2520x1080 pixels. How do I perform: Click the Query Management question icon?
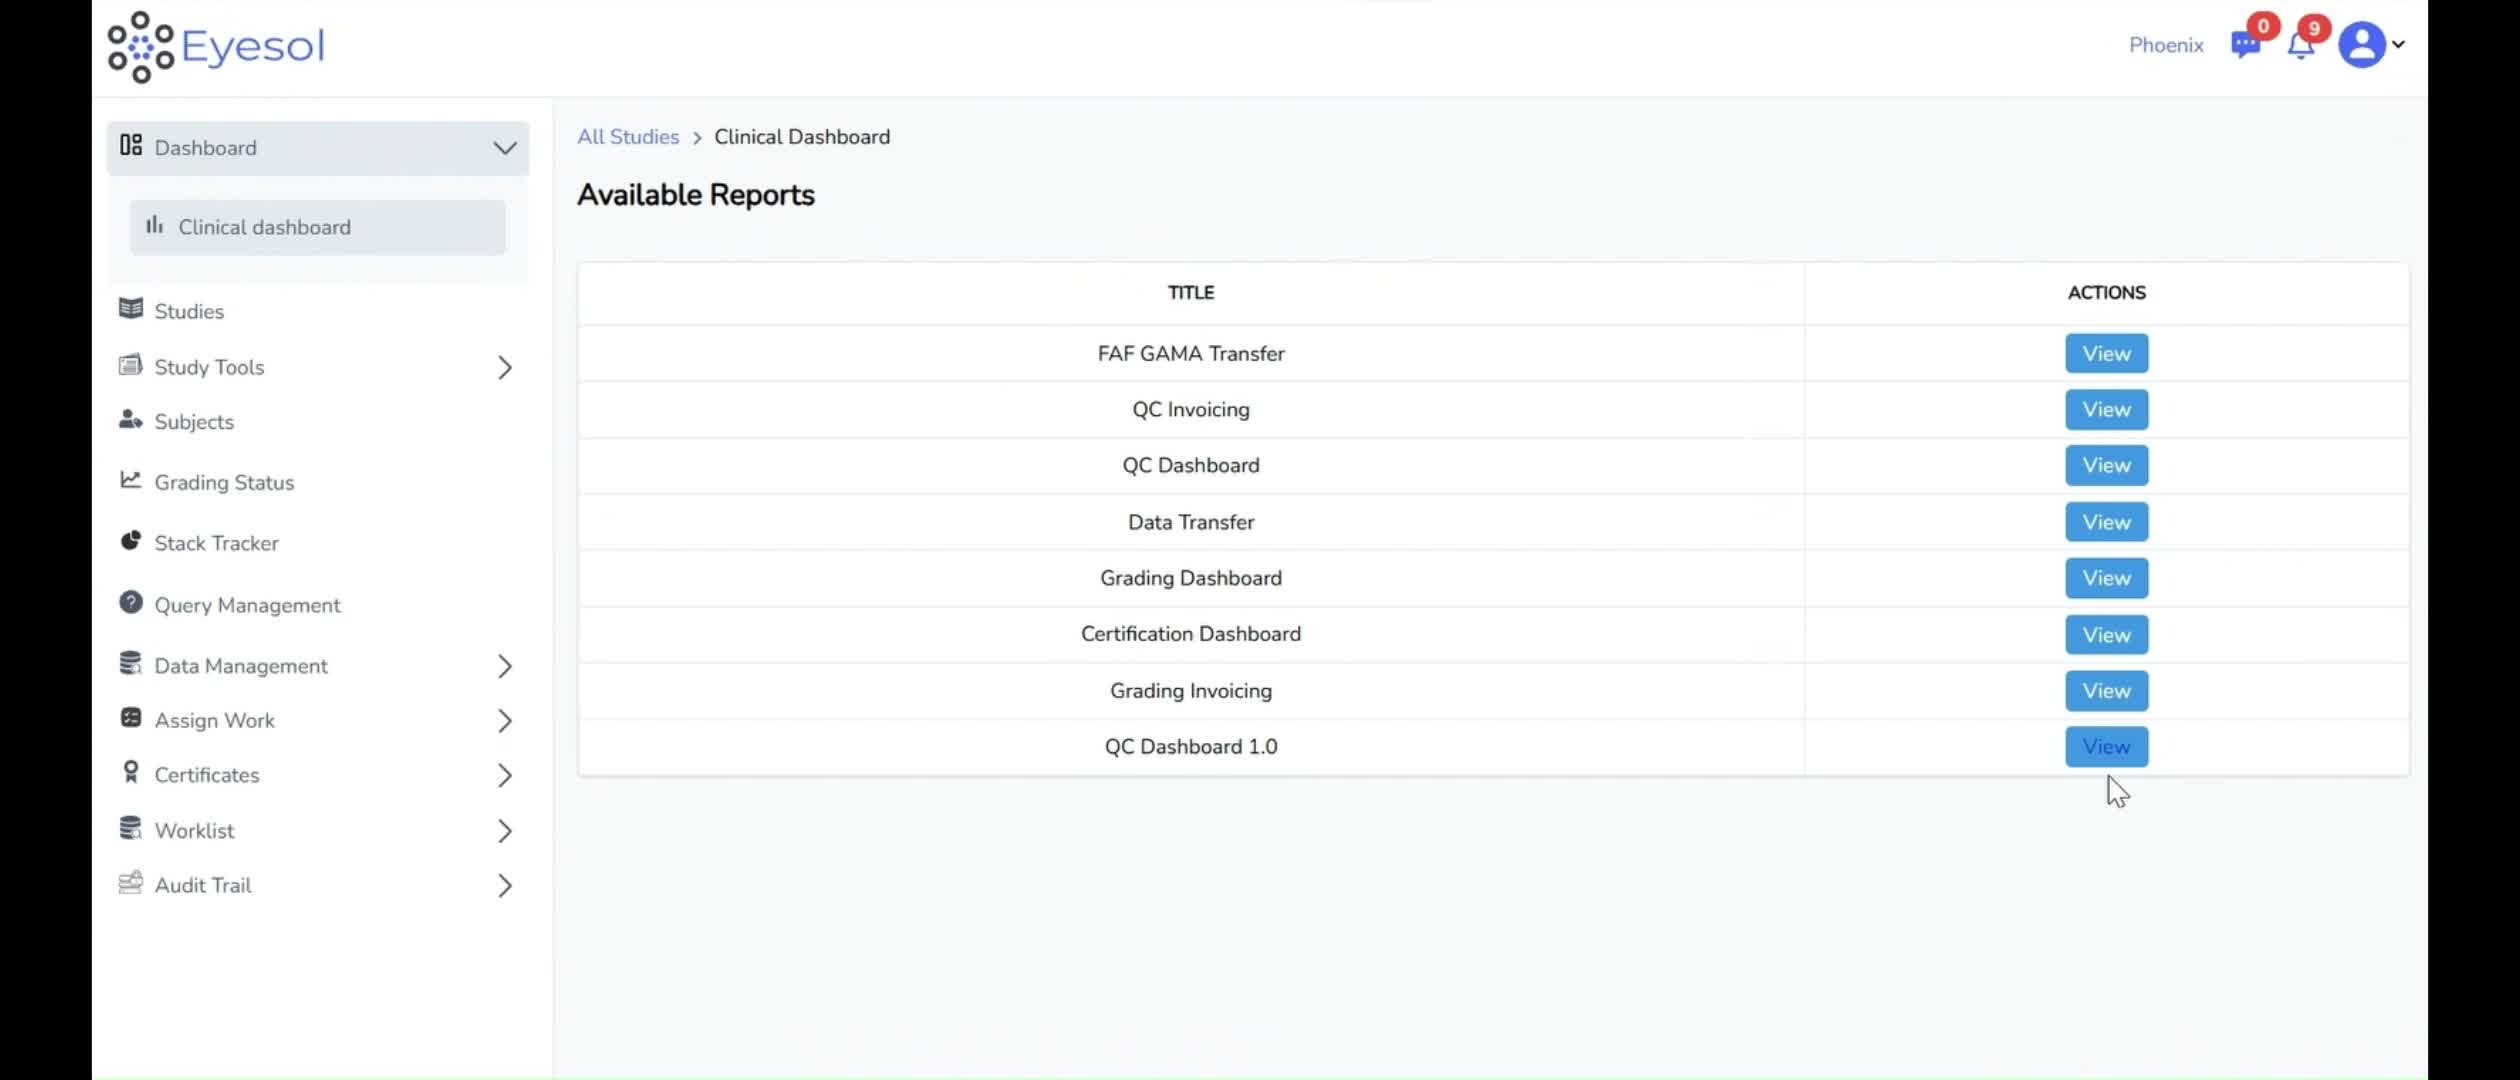(131, 603)
